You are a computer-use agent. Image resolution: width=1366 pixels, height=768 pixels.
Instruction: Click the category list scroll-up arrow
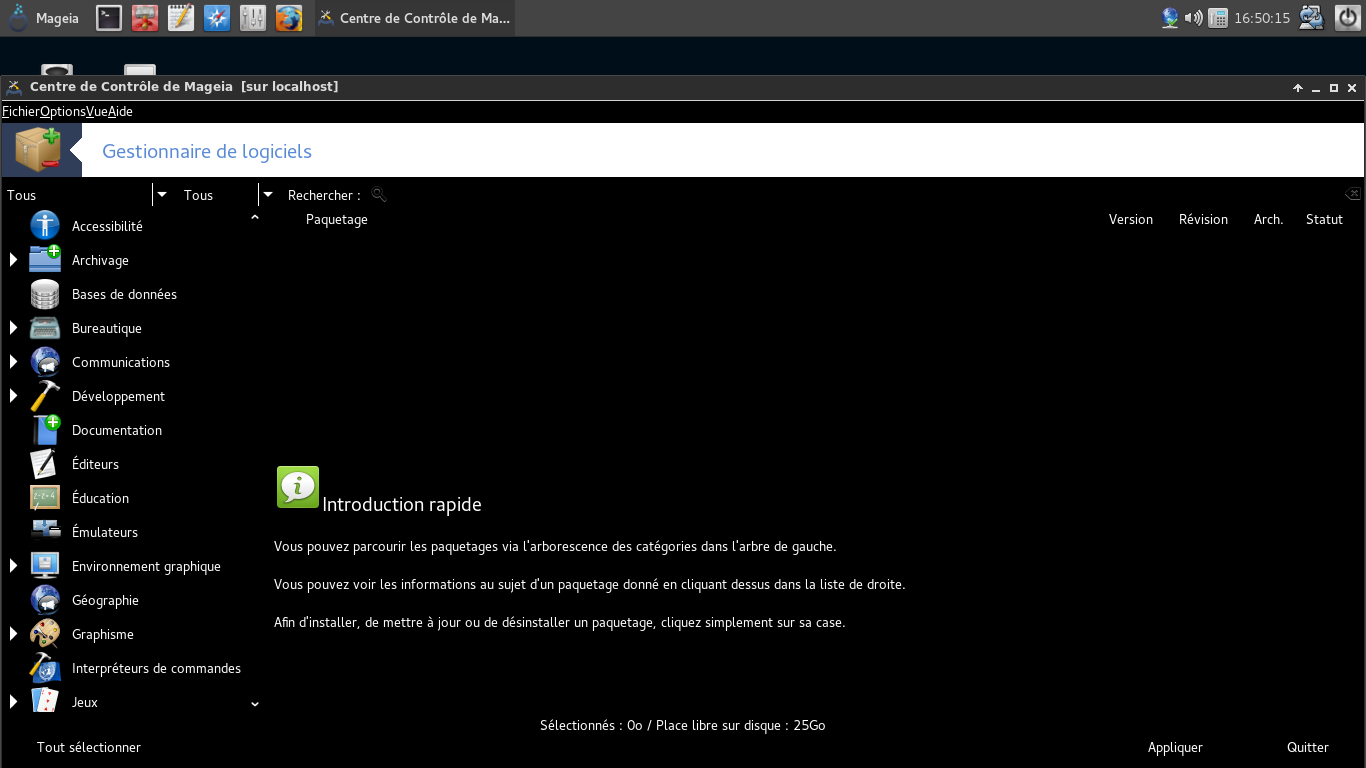pyautogui.click(x=255, y=217)
